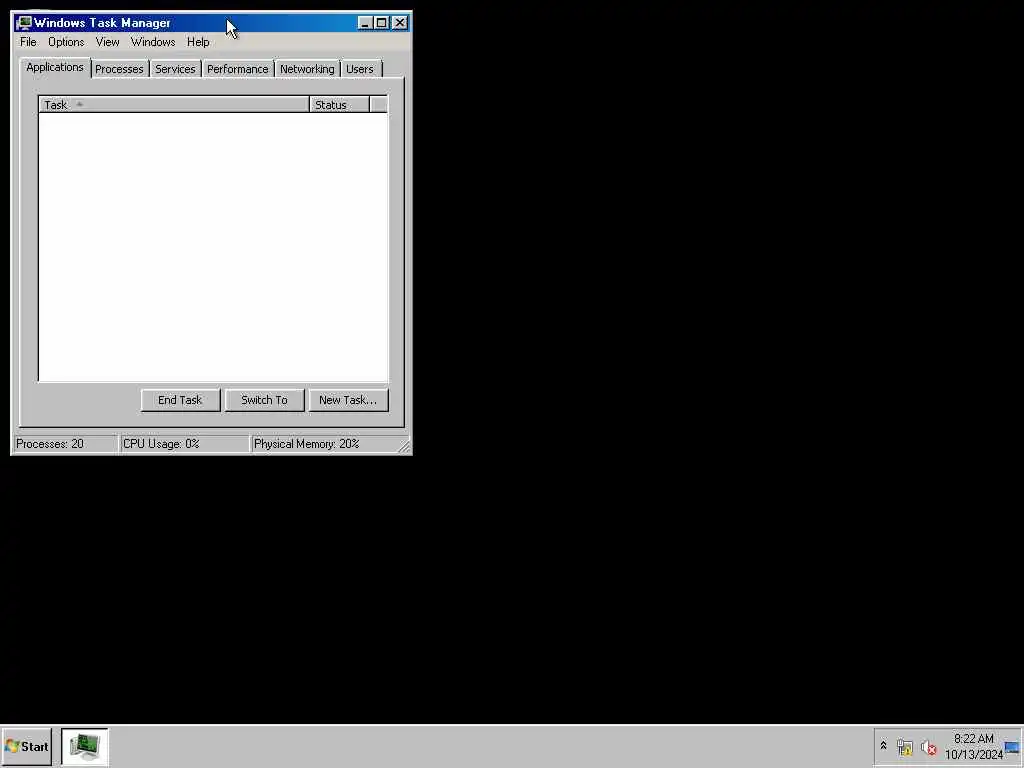Open the File menu
The height and width of the screenshot is (768, 1024).
28,42
